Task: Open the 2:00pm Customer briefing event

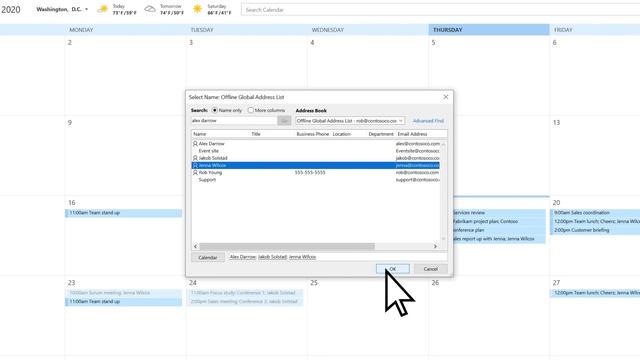Action: (x=595, y=230)
